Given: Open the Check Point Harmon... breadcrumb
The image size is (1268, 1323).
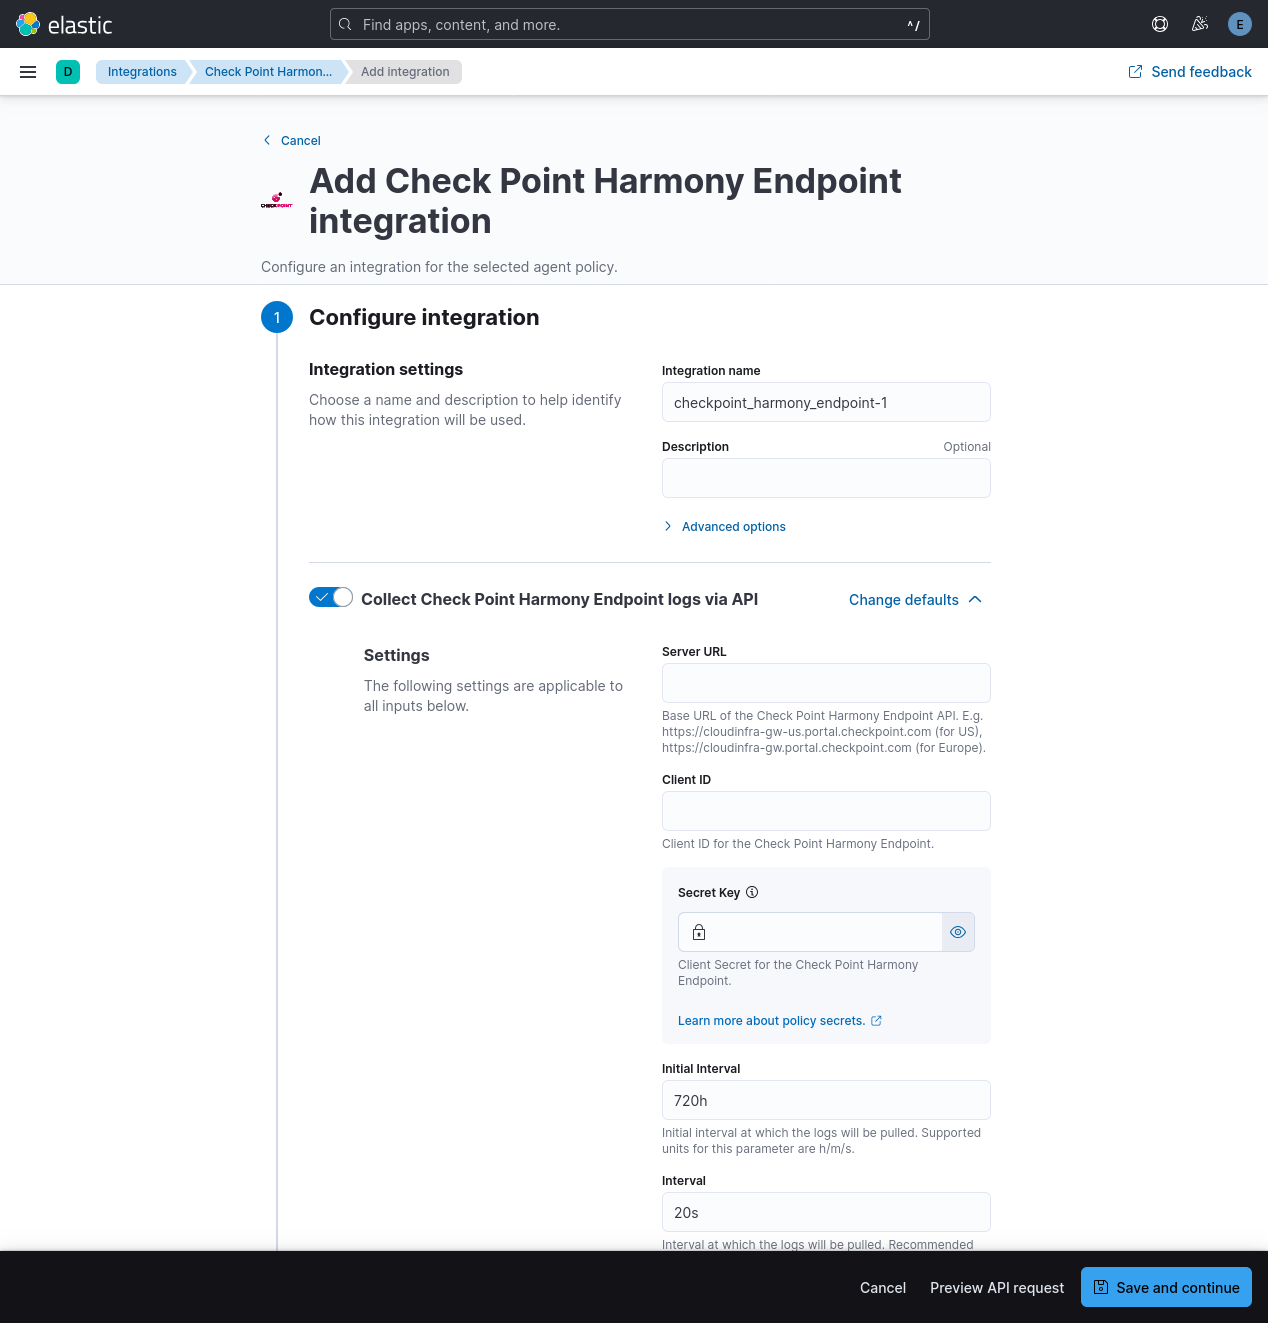Looking at the screenshot, I should tap(268, 71).
